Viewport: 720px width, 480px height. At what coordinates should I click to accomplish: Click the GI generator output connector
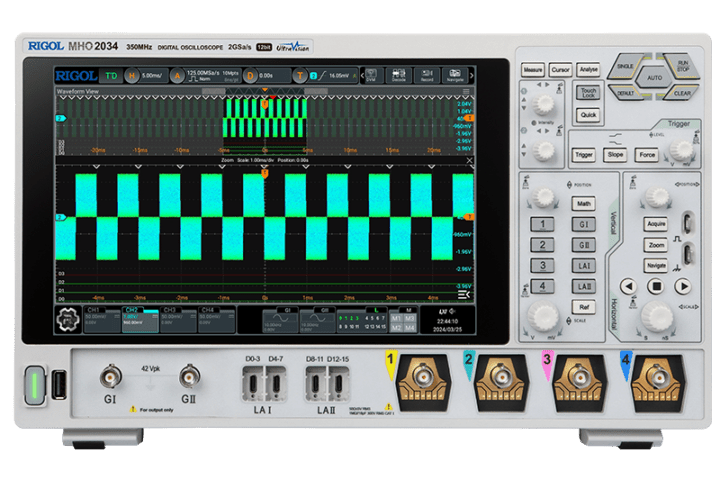click(x=108, y=378)
